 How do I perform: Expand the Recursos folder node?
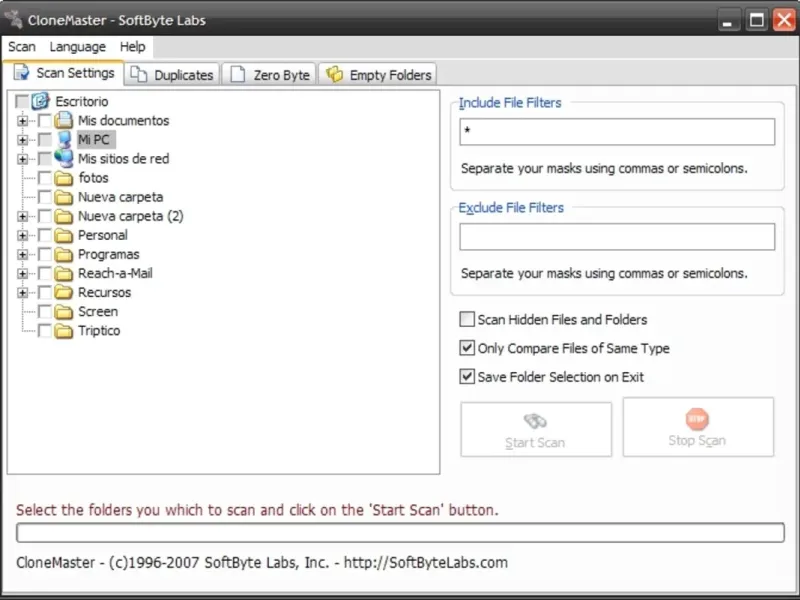[22, 293]
